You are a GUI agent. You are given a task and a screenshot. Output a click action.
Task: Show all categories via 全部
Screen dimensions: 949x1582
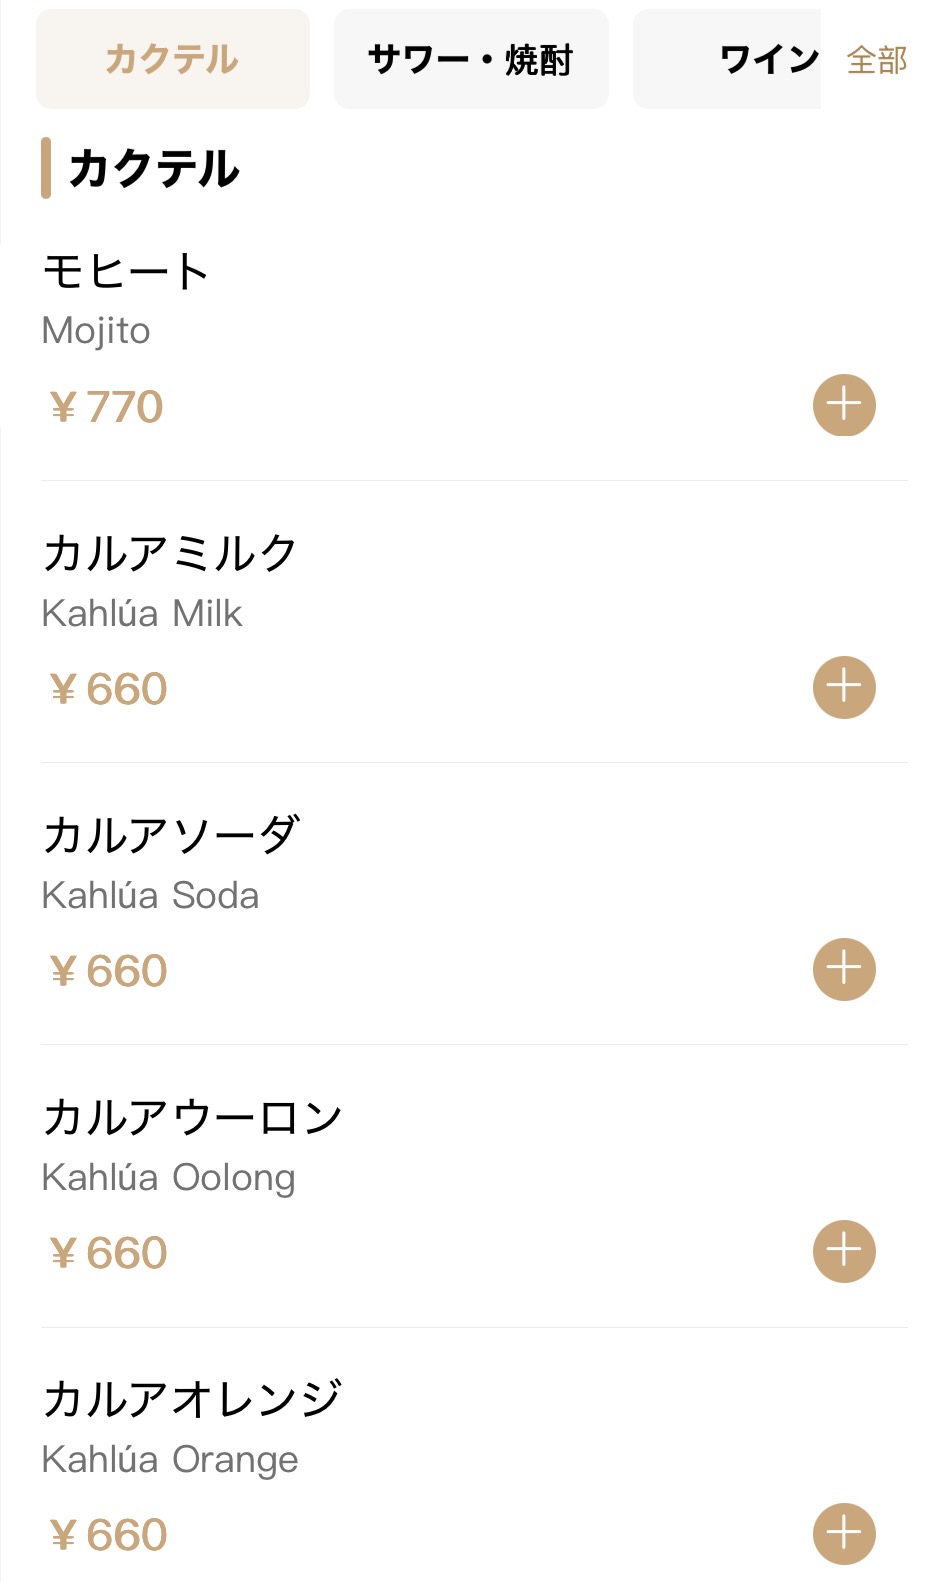[x=877, y=60]
